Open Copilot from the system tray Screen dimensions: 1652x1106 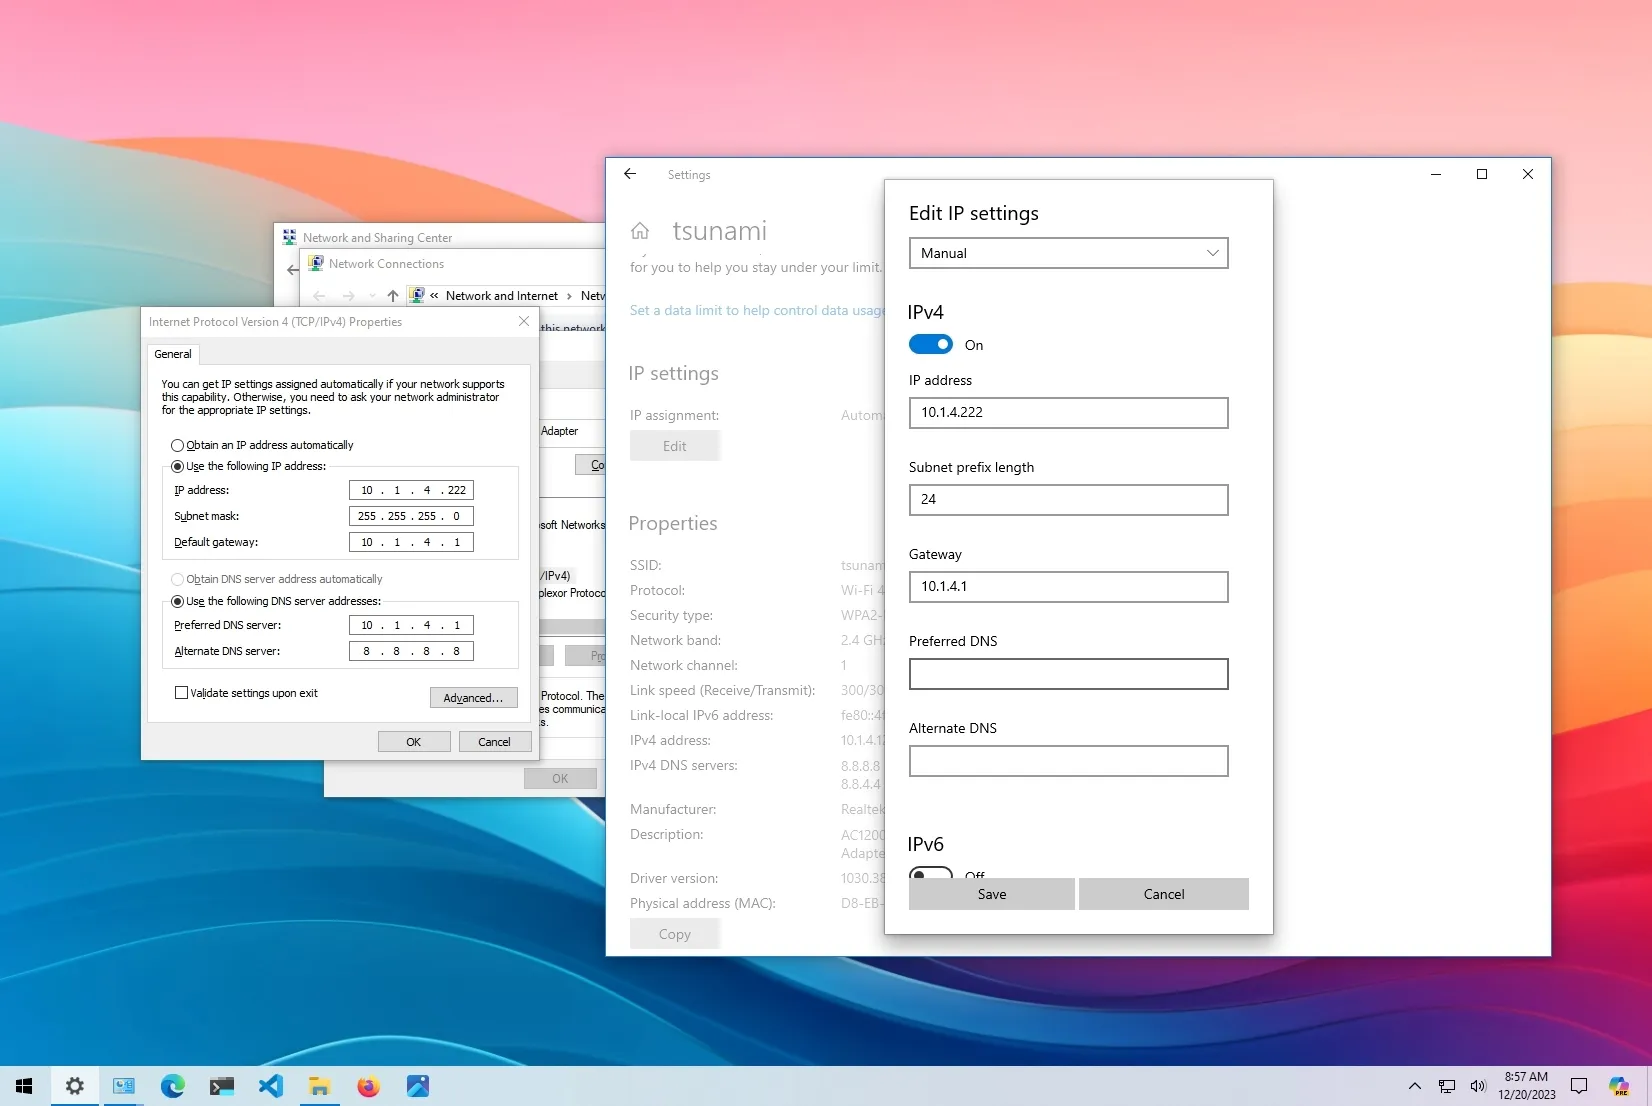click(1620, 1086)
